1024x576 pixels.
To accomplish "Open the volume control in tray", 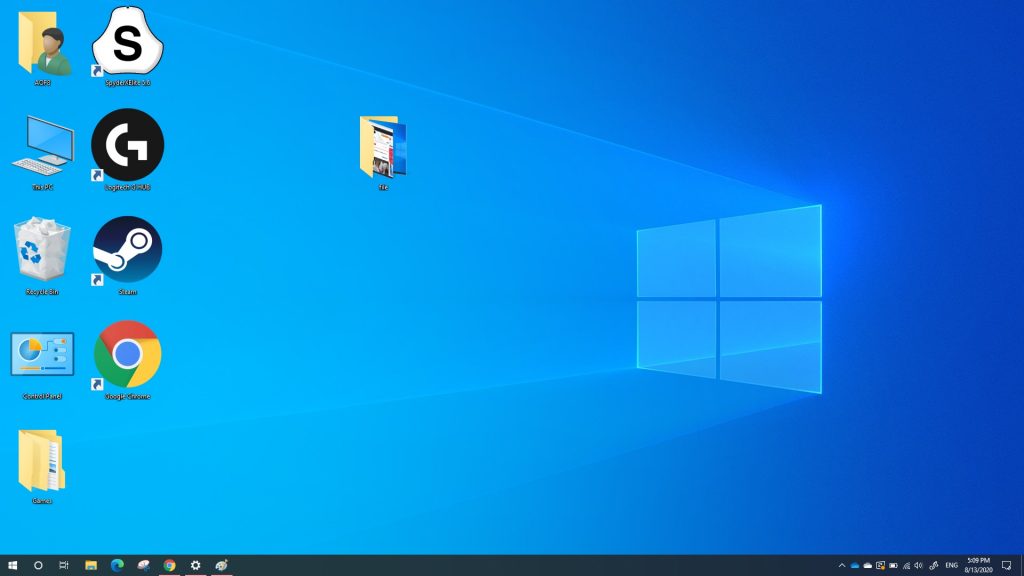I will click(x=919, y=566).
